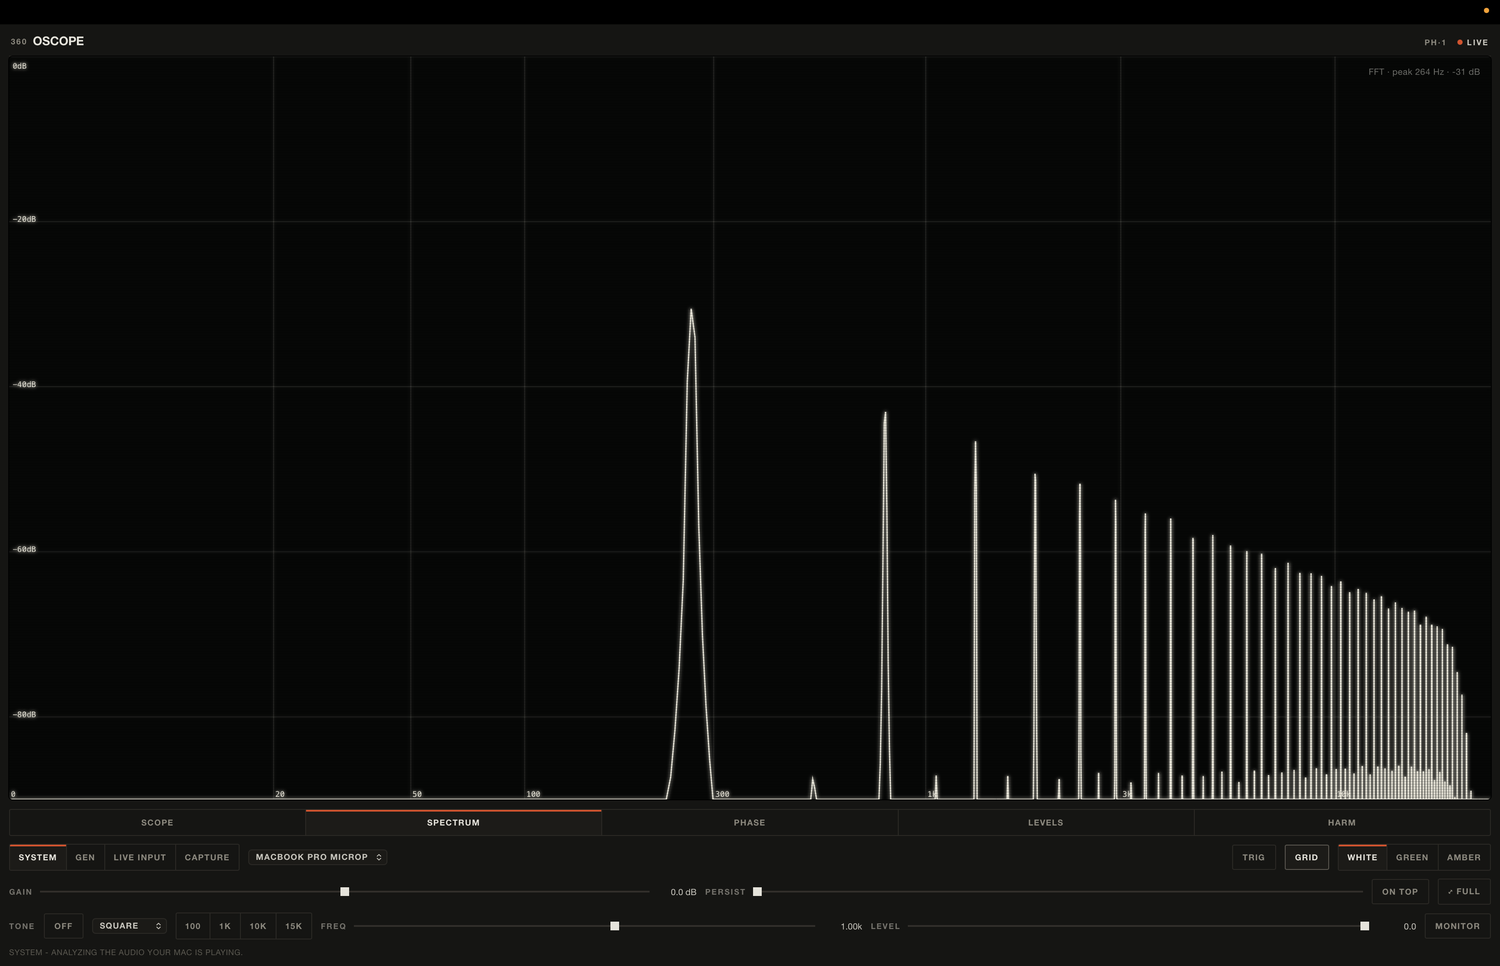Click the -60dB axis label
Viewport: 1500px width, 966px height.
point(24,550)
